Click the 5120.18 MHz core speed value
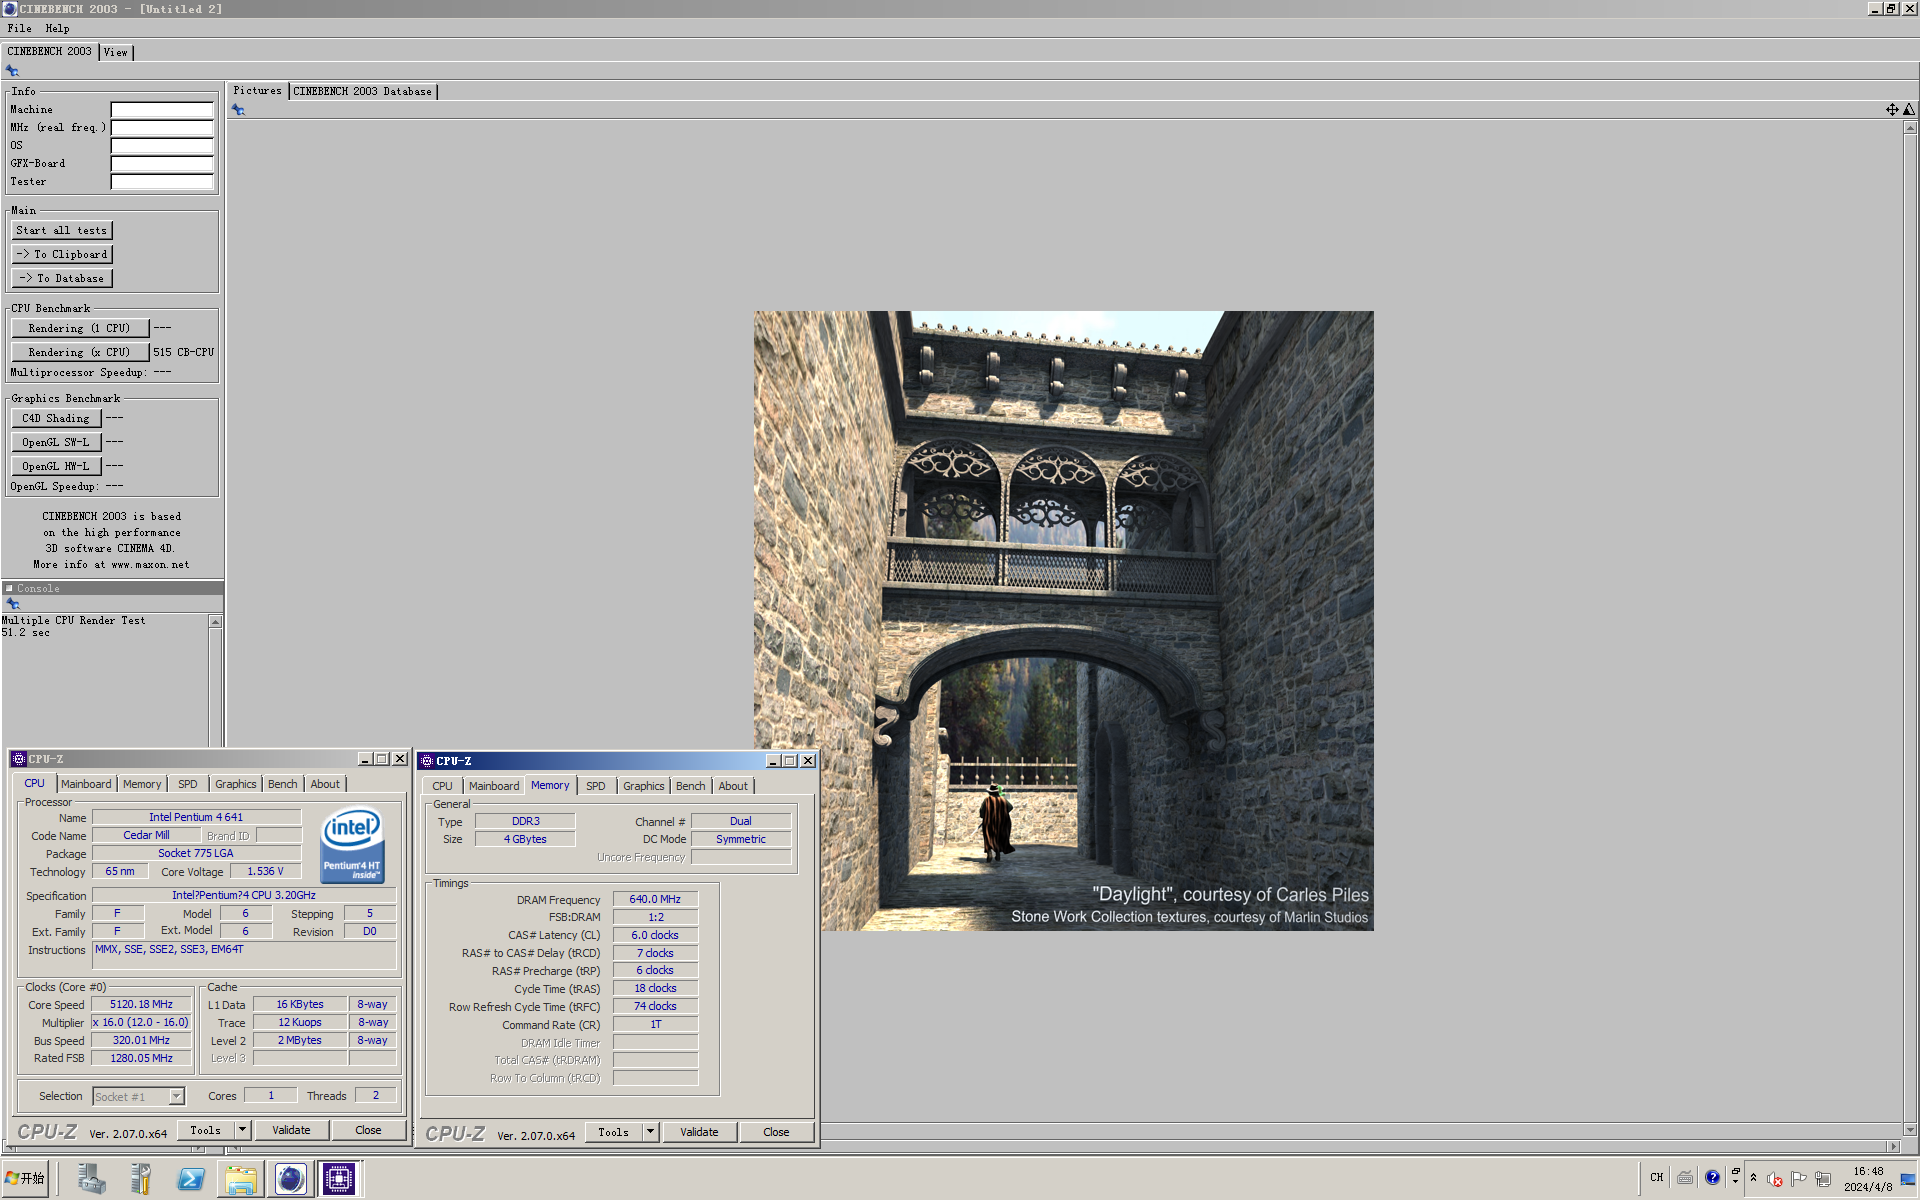 tap(141, 1004)
